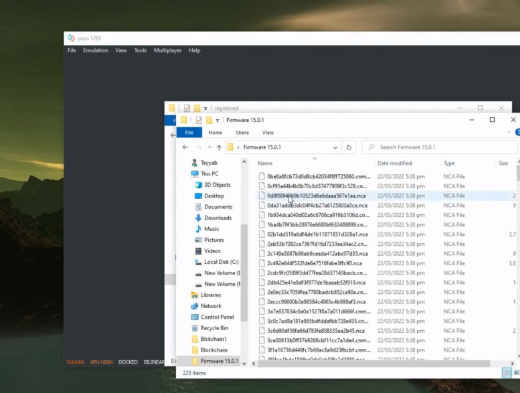Click the forward navigation arrow
The image size is (520, 393).
[x=198, y=147]
